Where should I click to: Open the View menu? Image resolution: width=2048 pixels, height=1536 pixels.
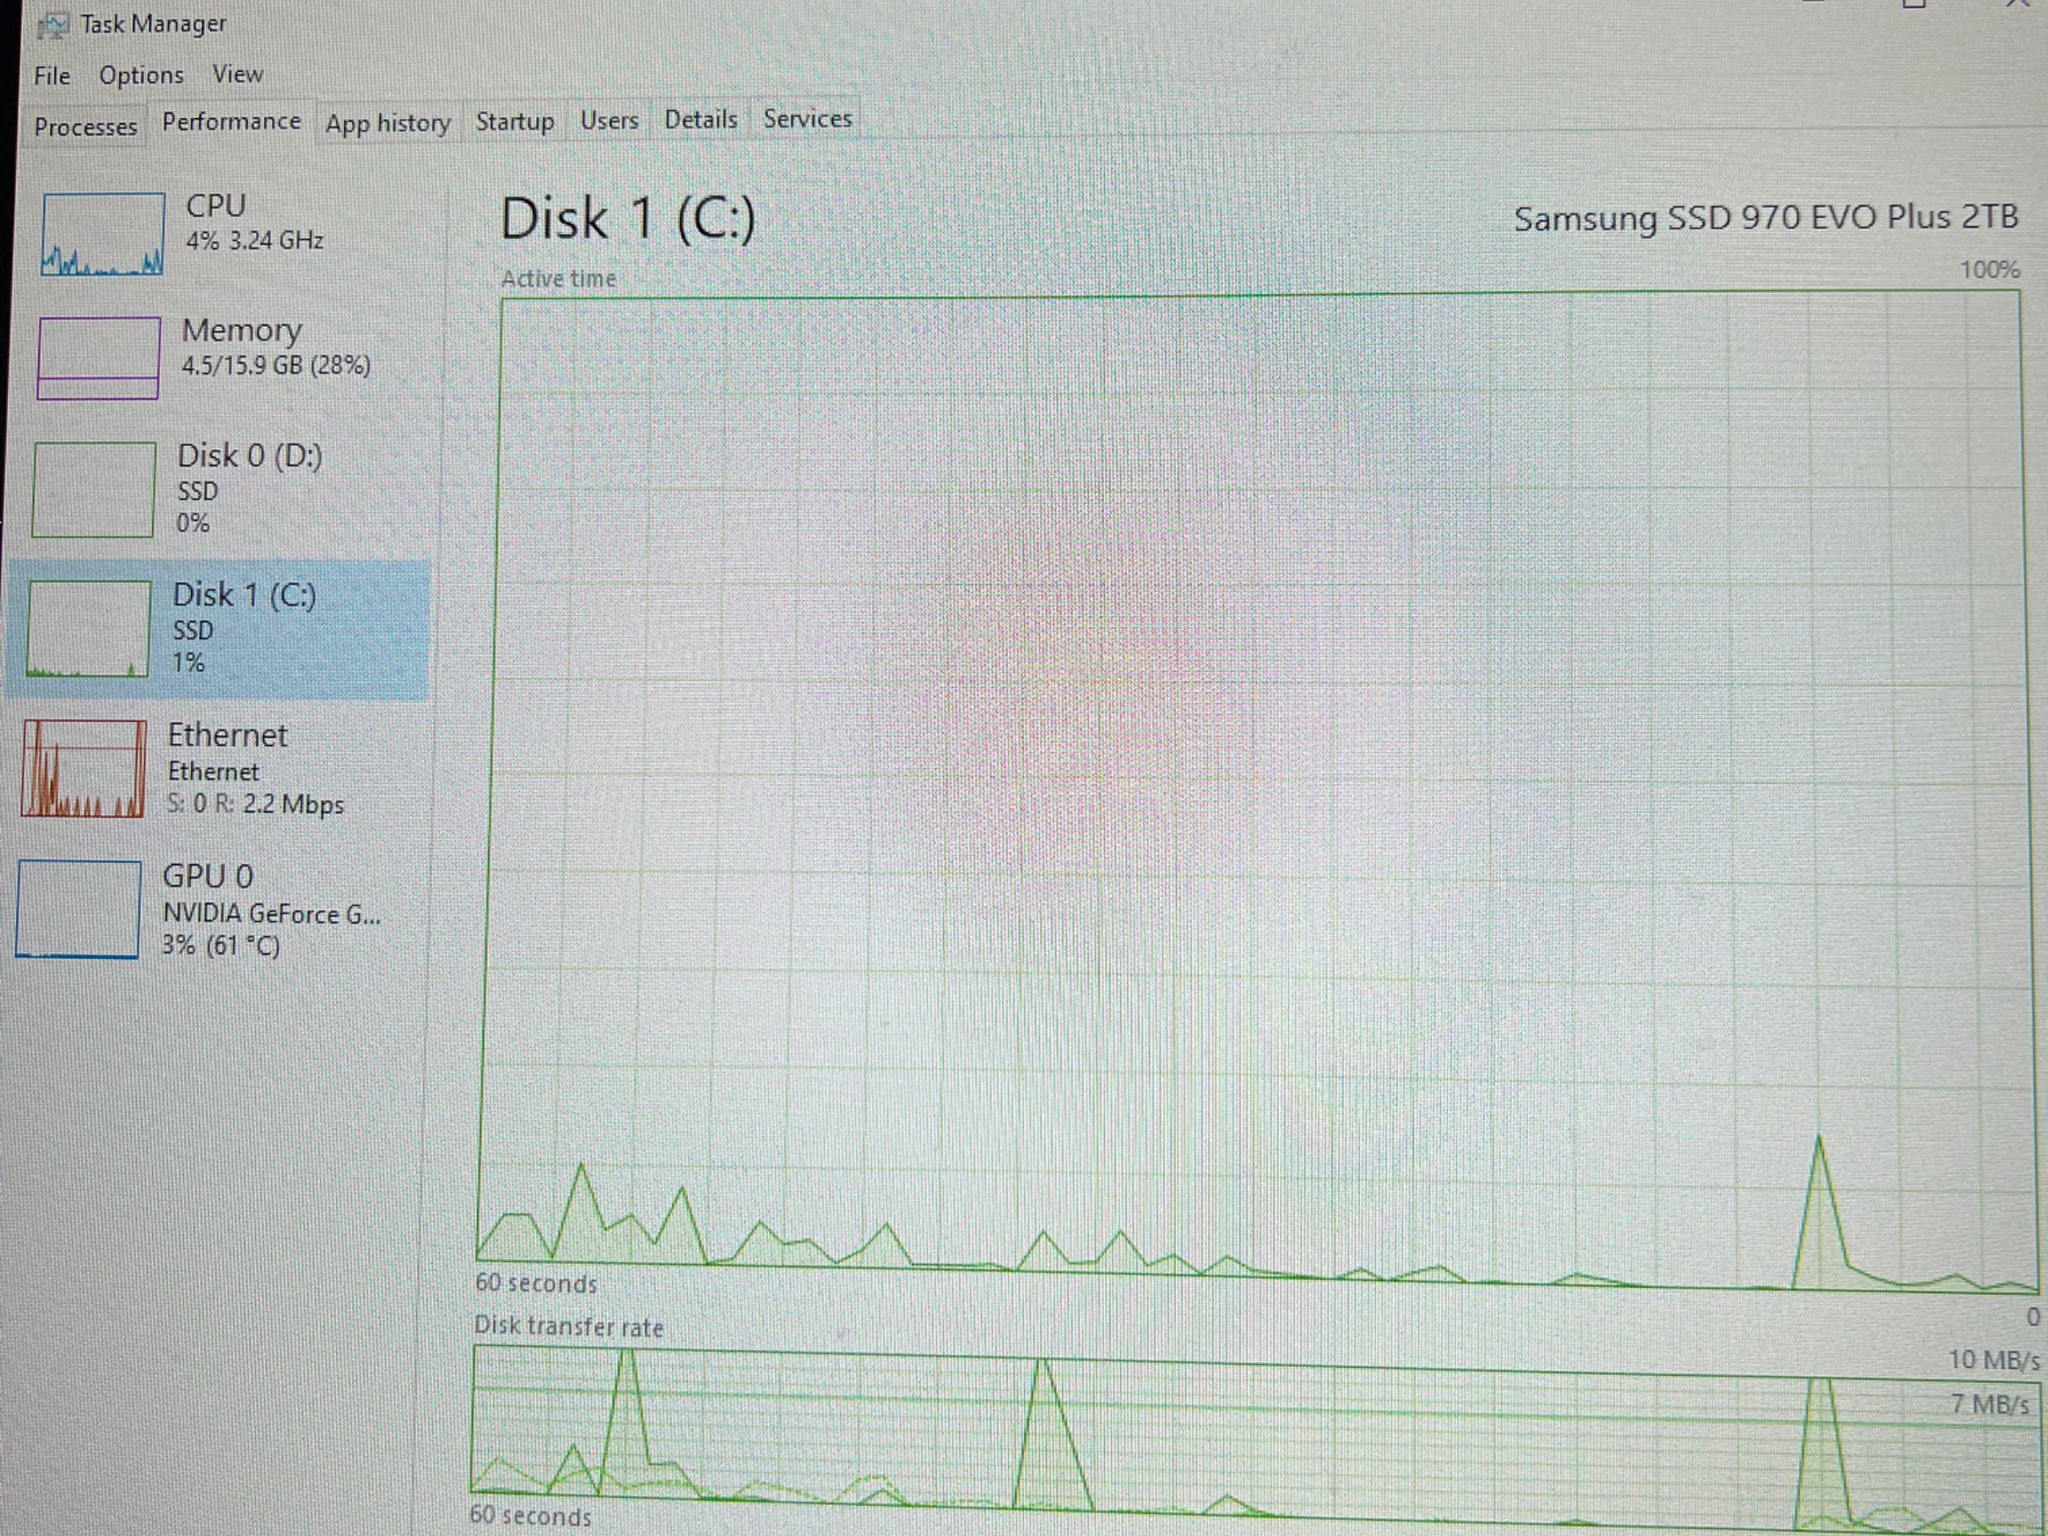237,74
